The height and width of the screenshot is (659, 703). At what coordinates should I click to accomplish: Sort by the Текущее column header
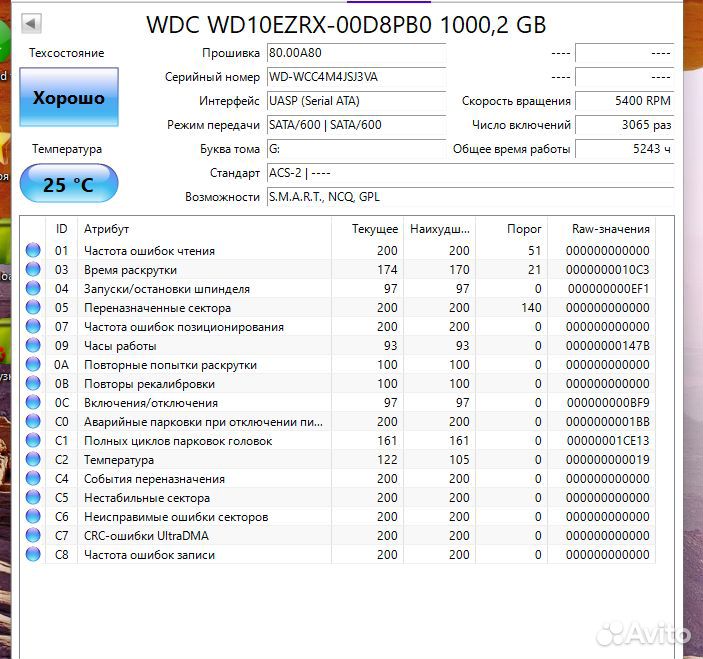[x=368, y=229]
